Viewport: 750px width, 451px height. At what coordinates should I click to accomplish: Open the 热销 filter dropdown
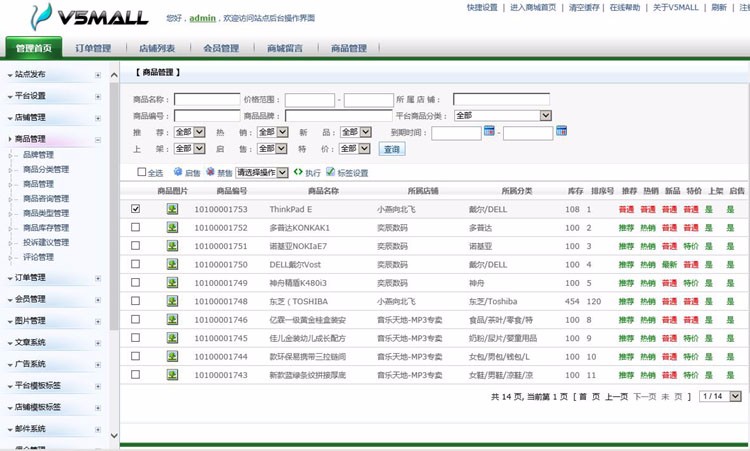tap(273, 132)
